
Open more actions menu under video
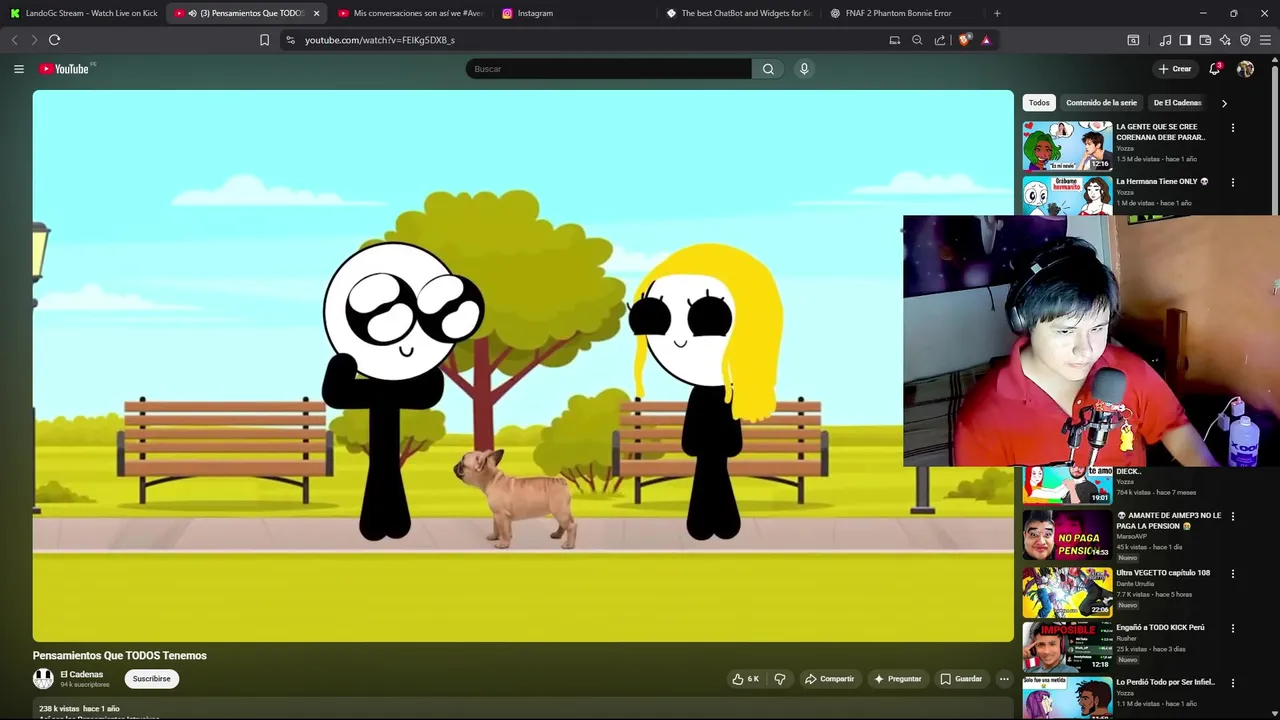[1004, 679]
